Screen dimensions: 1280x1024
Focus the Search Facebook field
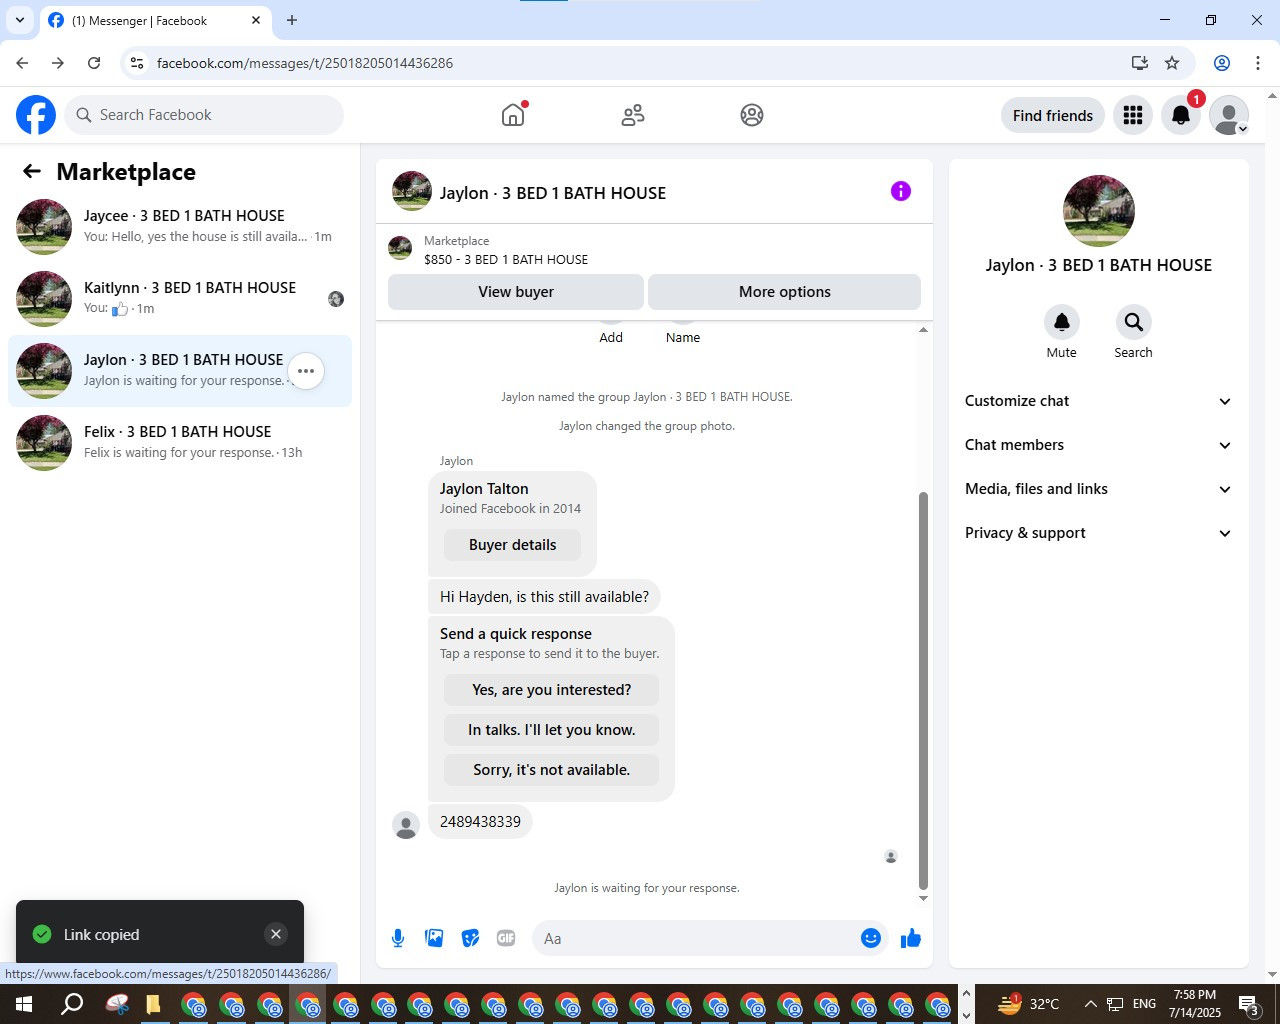pyautogui.click(x=204, y=115)
